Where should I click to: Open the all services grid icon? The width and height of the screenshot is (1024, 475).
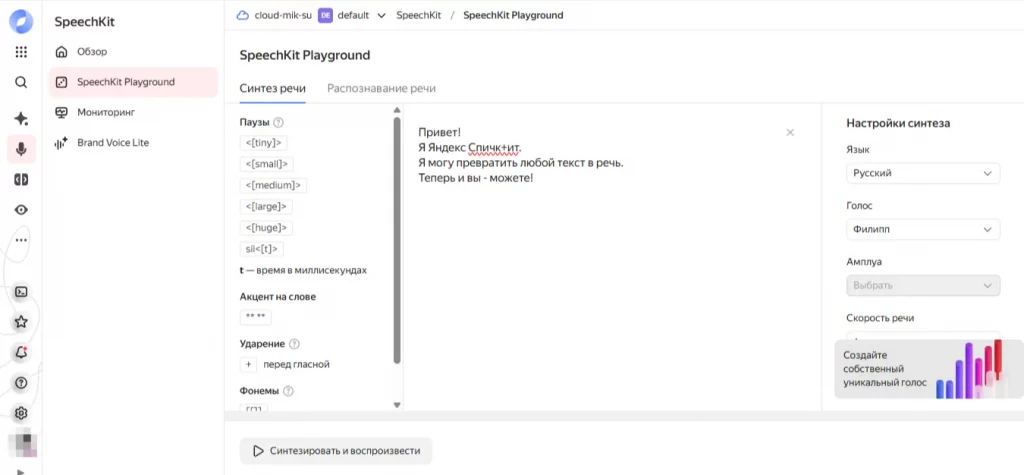pos(21,52)
